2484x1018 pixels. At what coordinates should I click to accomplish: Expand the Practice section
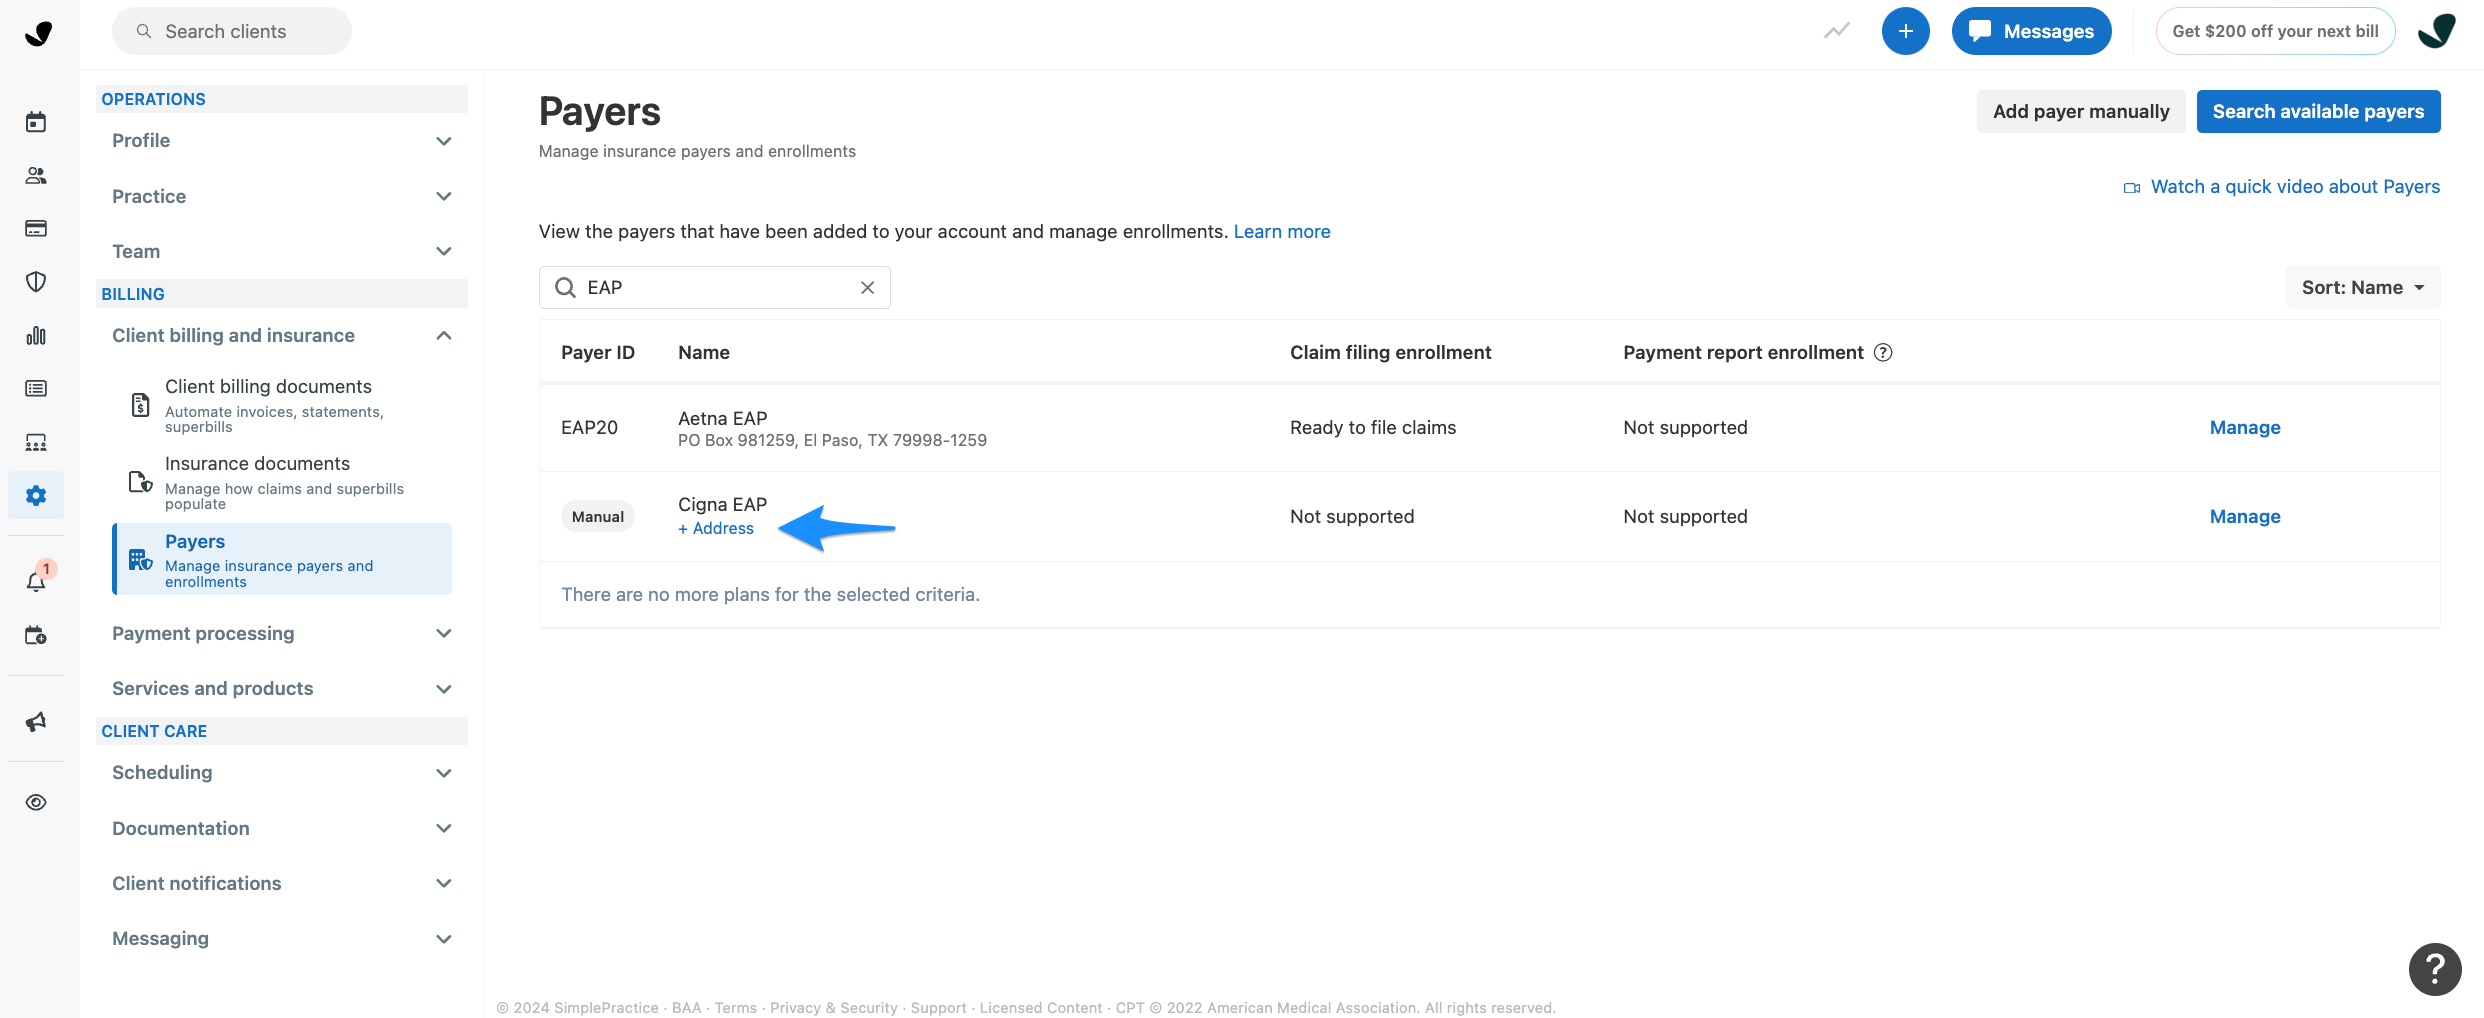point(282,196)
